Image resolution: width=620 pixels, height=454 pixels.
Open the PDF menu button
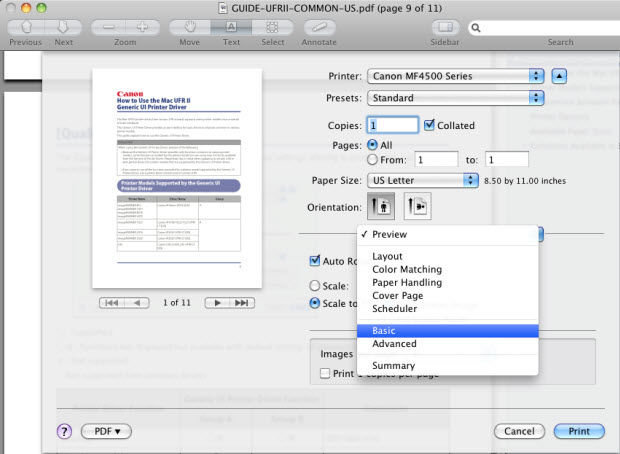(x=106, y=431)
